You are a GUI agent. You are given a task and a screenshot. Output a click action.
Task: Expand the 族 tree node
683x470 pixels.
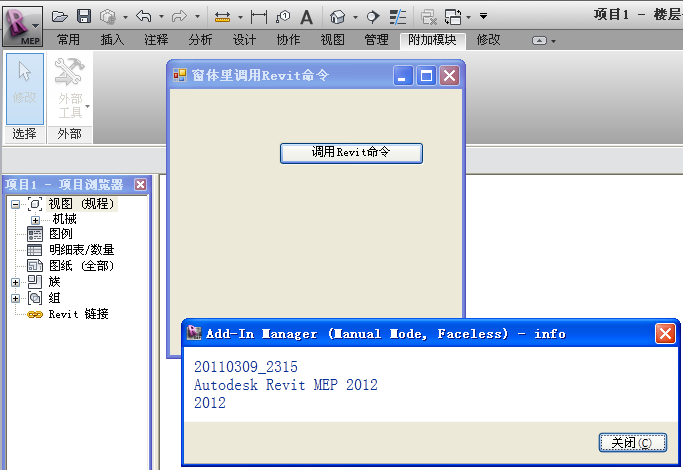click(x=16, y=282)
